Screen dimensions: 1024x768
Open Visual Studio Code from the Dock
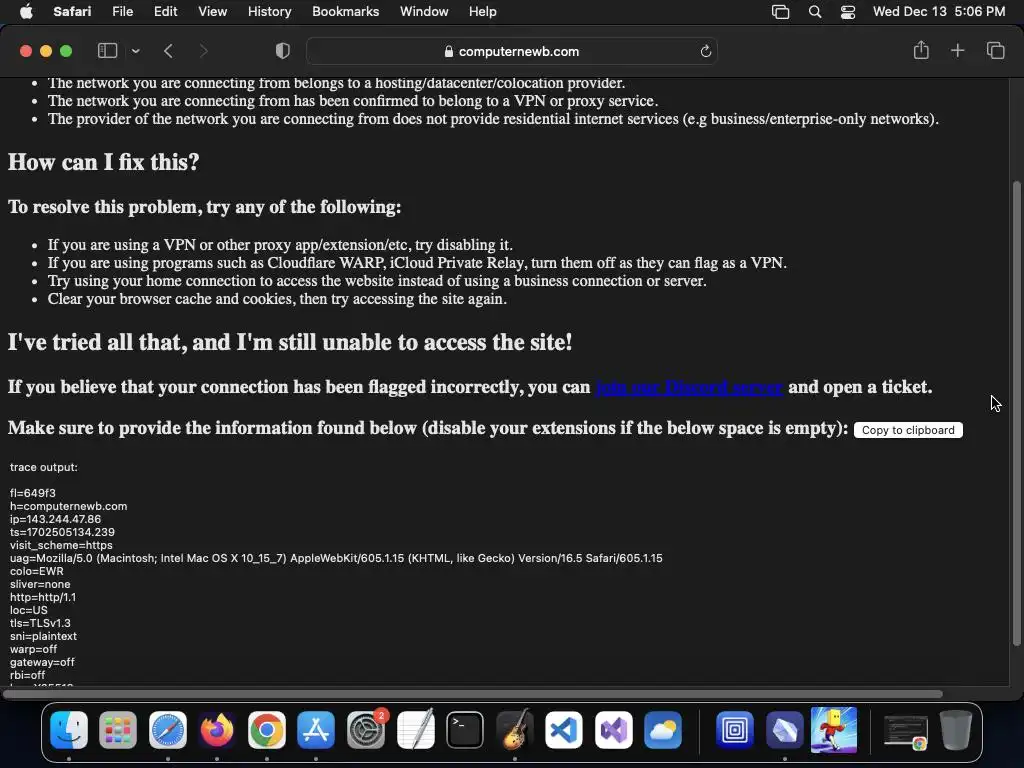[x=564, y=729]
